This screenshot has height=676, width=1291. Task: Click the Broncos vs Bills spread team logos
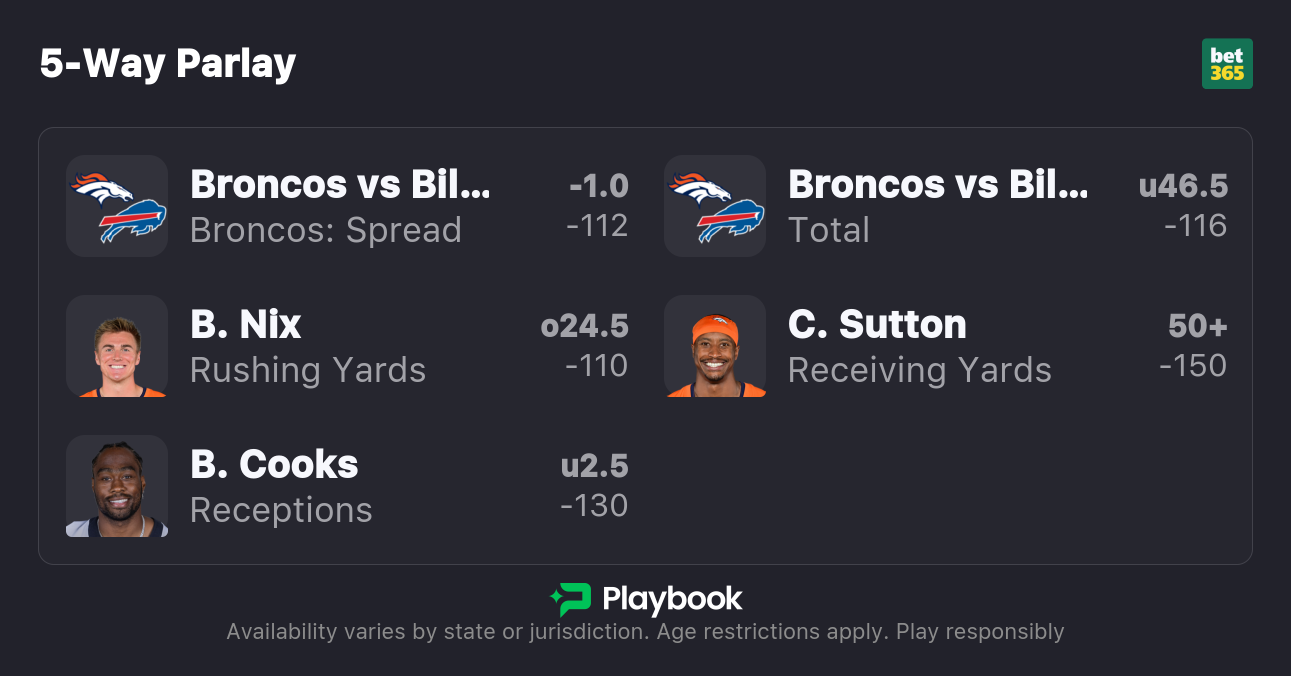point(117,206)
